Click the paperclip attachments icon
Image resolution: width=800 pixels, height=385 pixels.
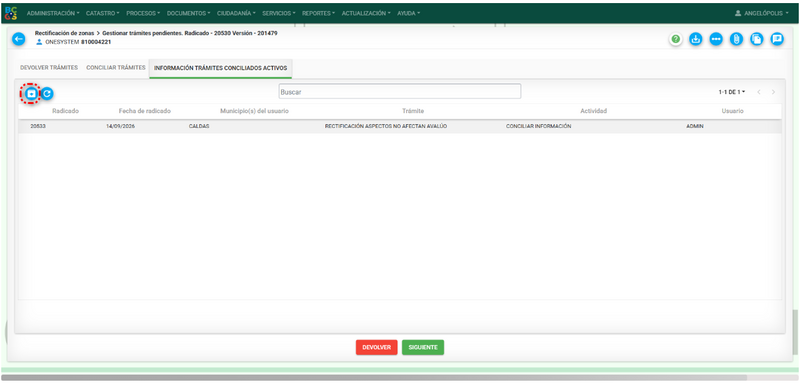click(x=736, y=39)
